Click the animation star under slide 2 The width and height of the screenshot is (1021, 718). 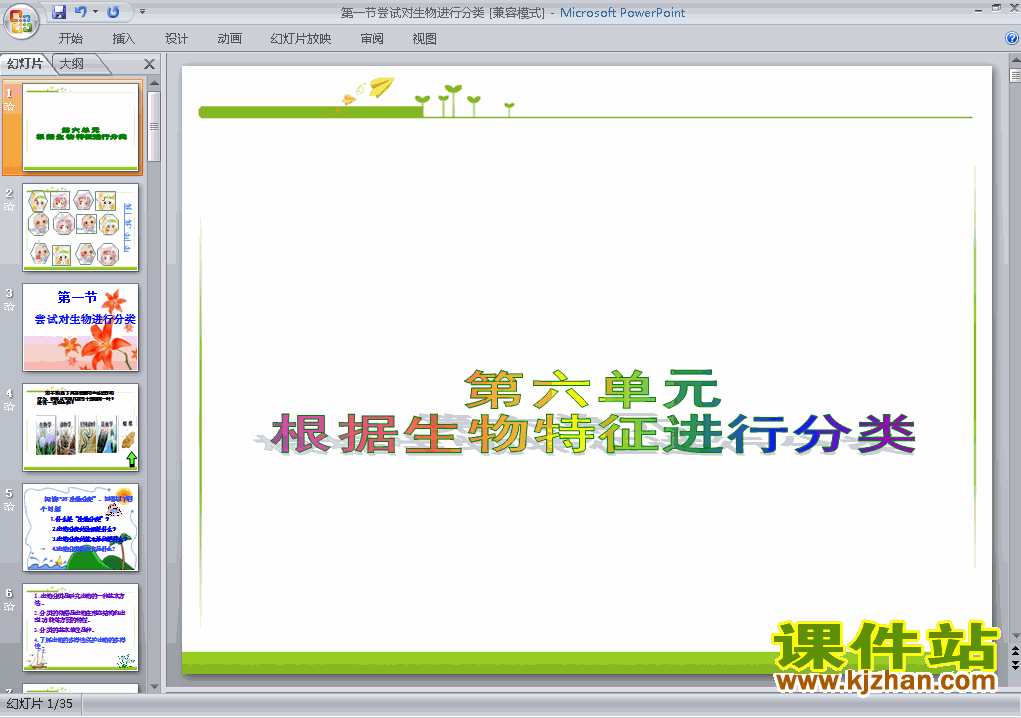point(9,207)
